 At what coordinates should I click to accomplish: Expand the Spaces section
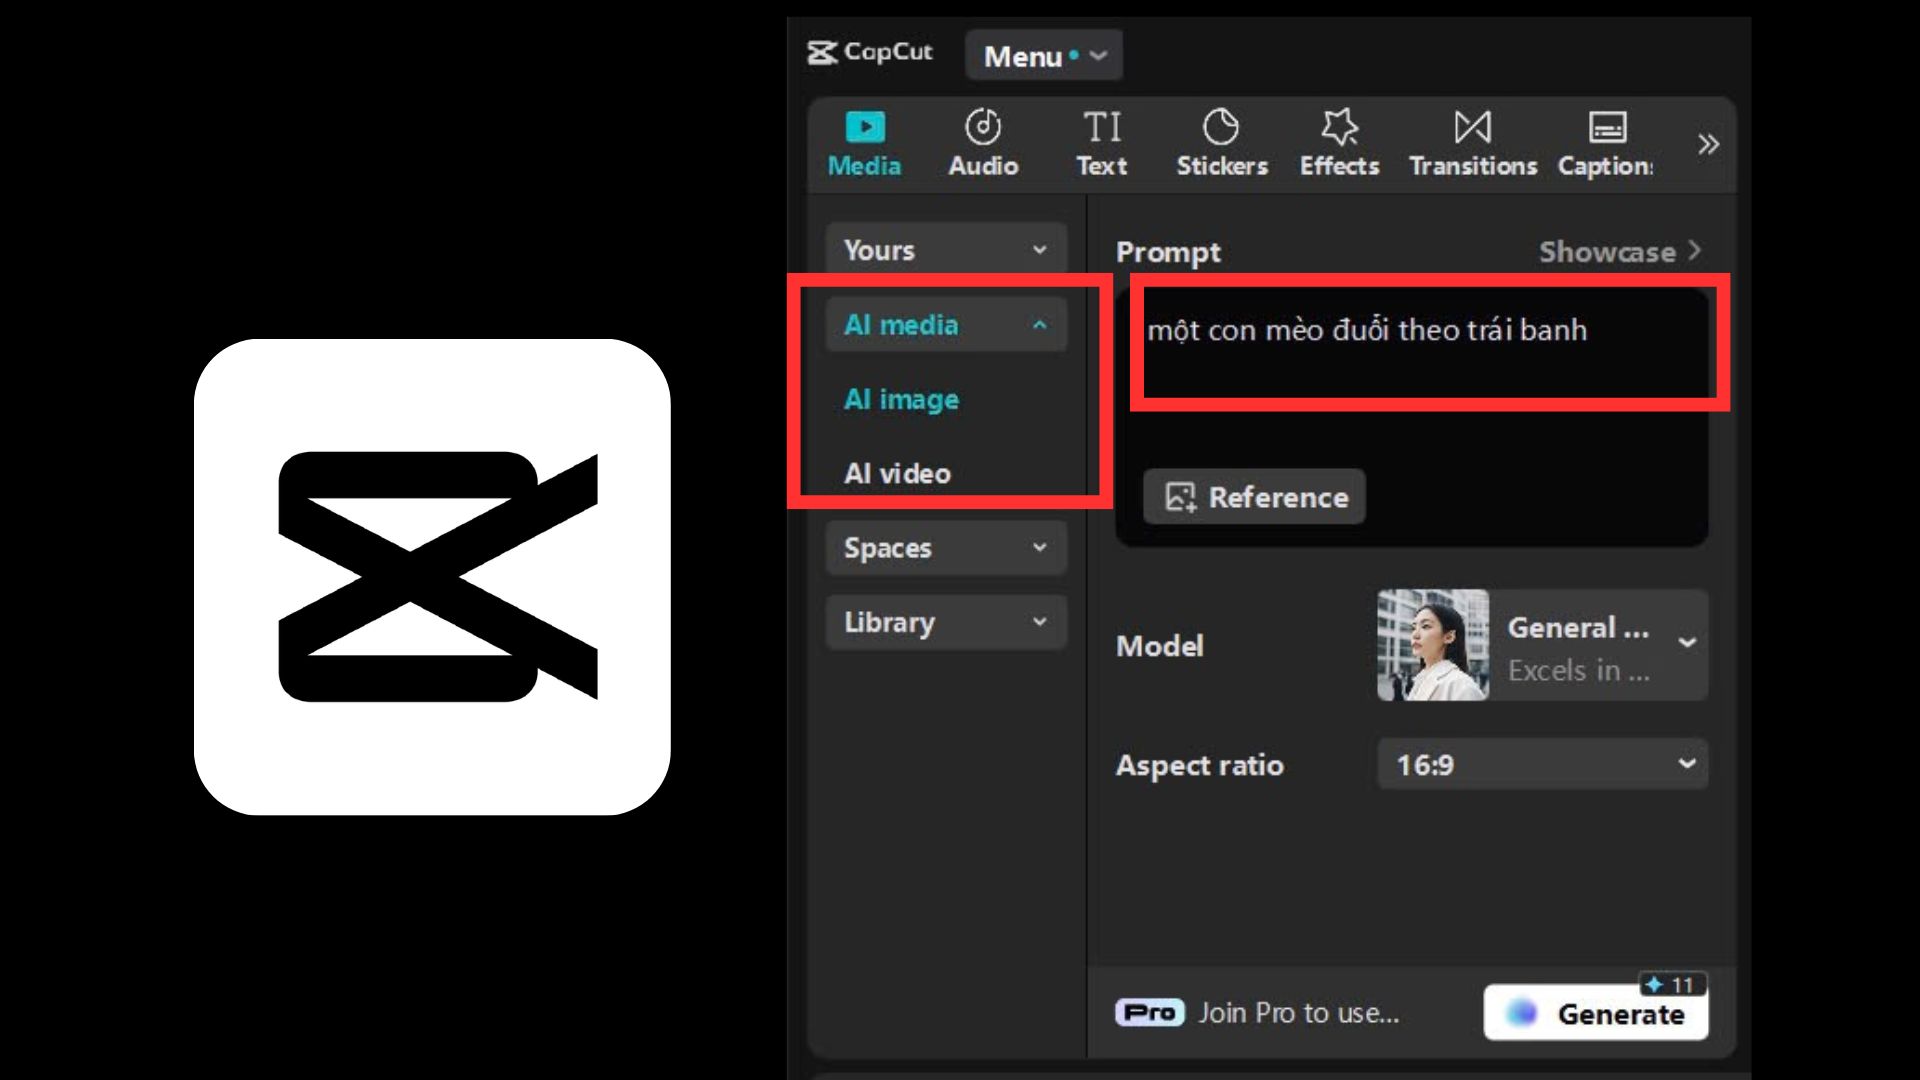tap(945, 548)
